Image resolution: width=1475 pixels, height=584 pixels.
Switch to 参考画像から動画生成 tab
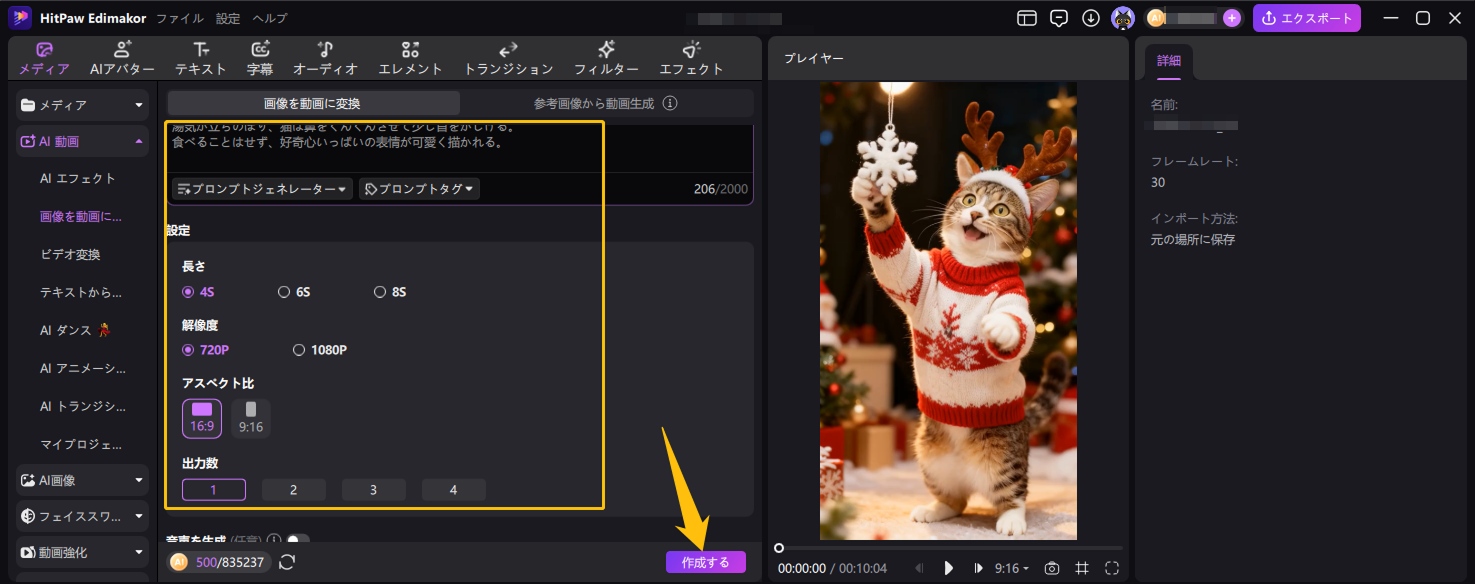tap(595, 102)
